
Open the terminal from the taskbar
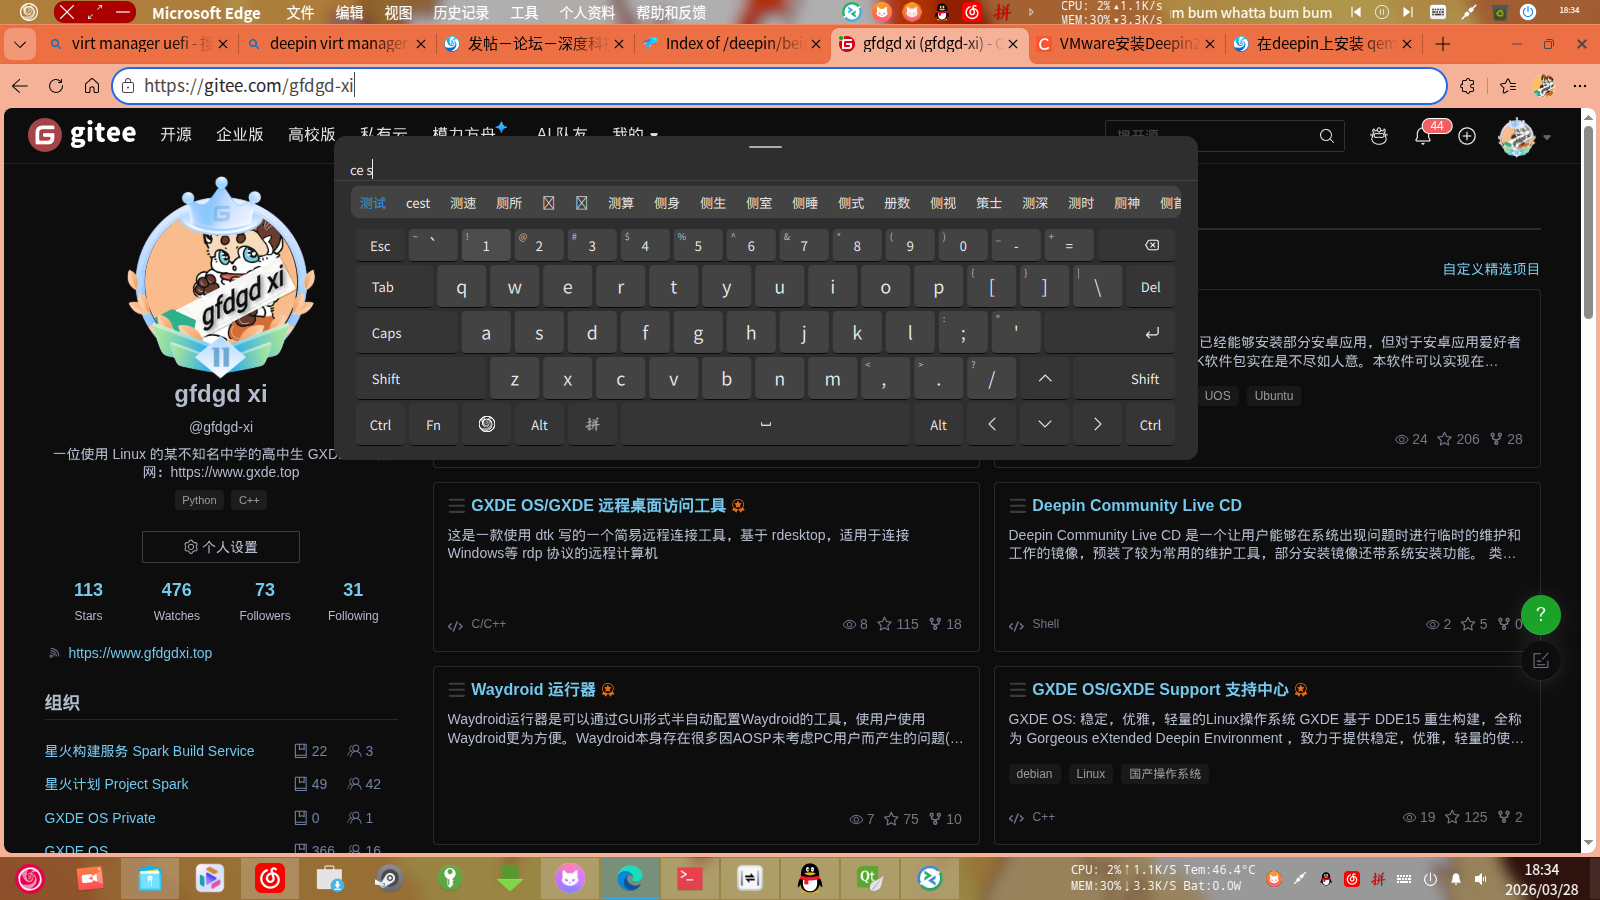pos(690,878)
